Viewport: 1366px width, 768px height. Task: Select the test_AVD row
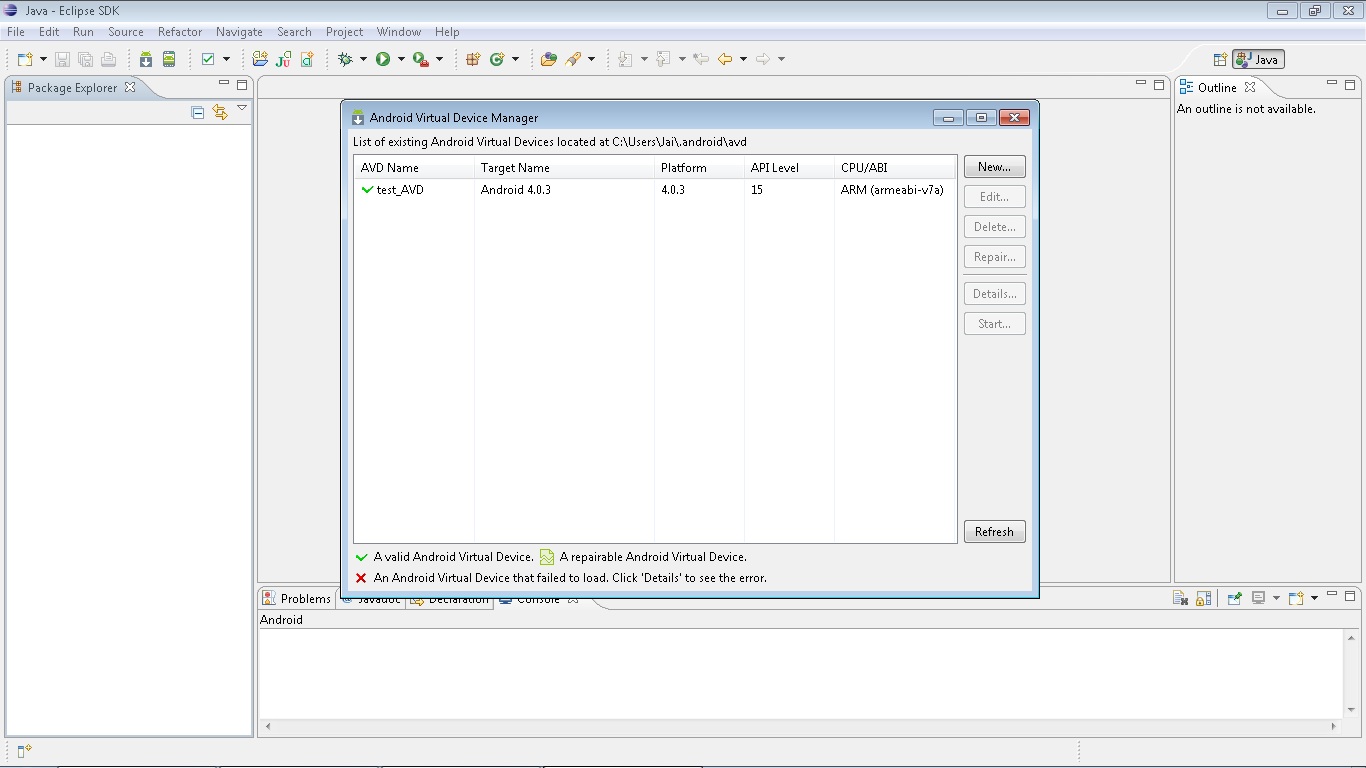(x=655, y=190)
